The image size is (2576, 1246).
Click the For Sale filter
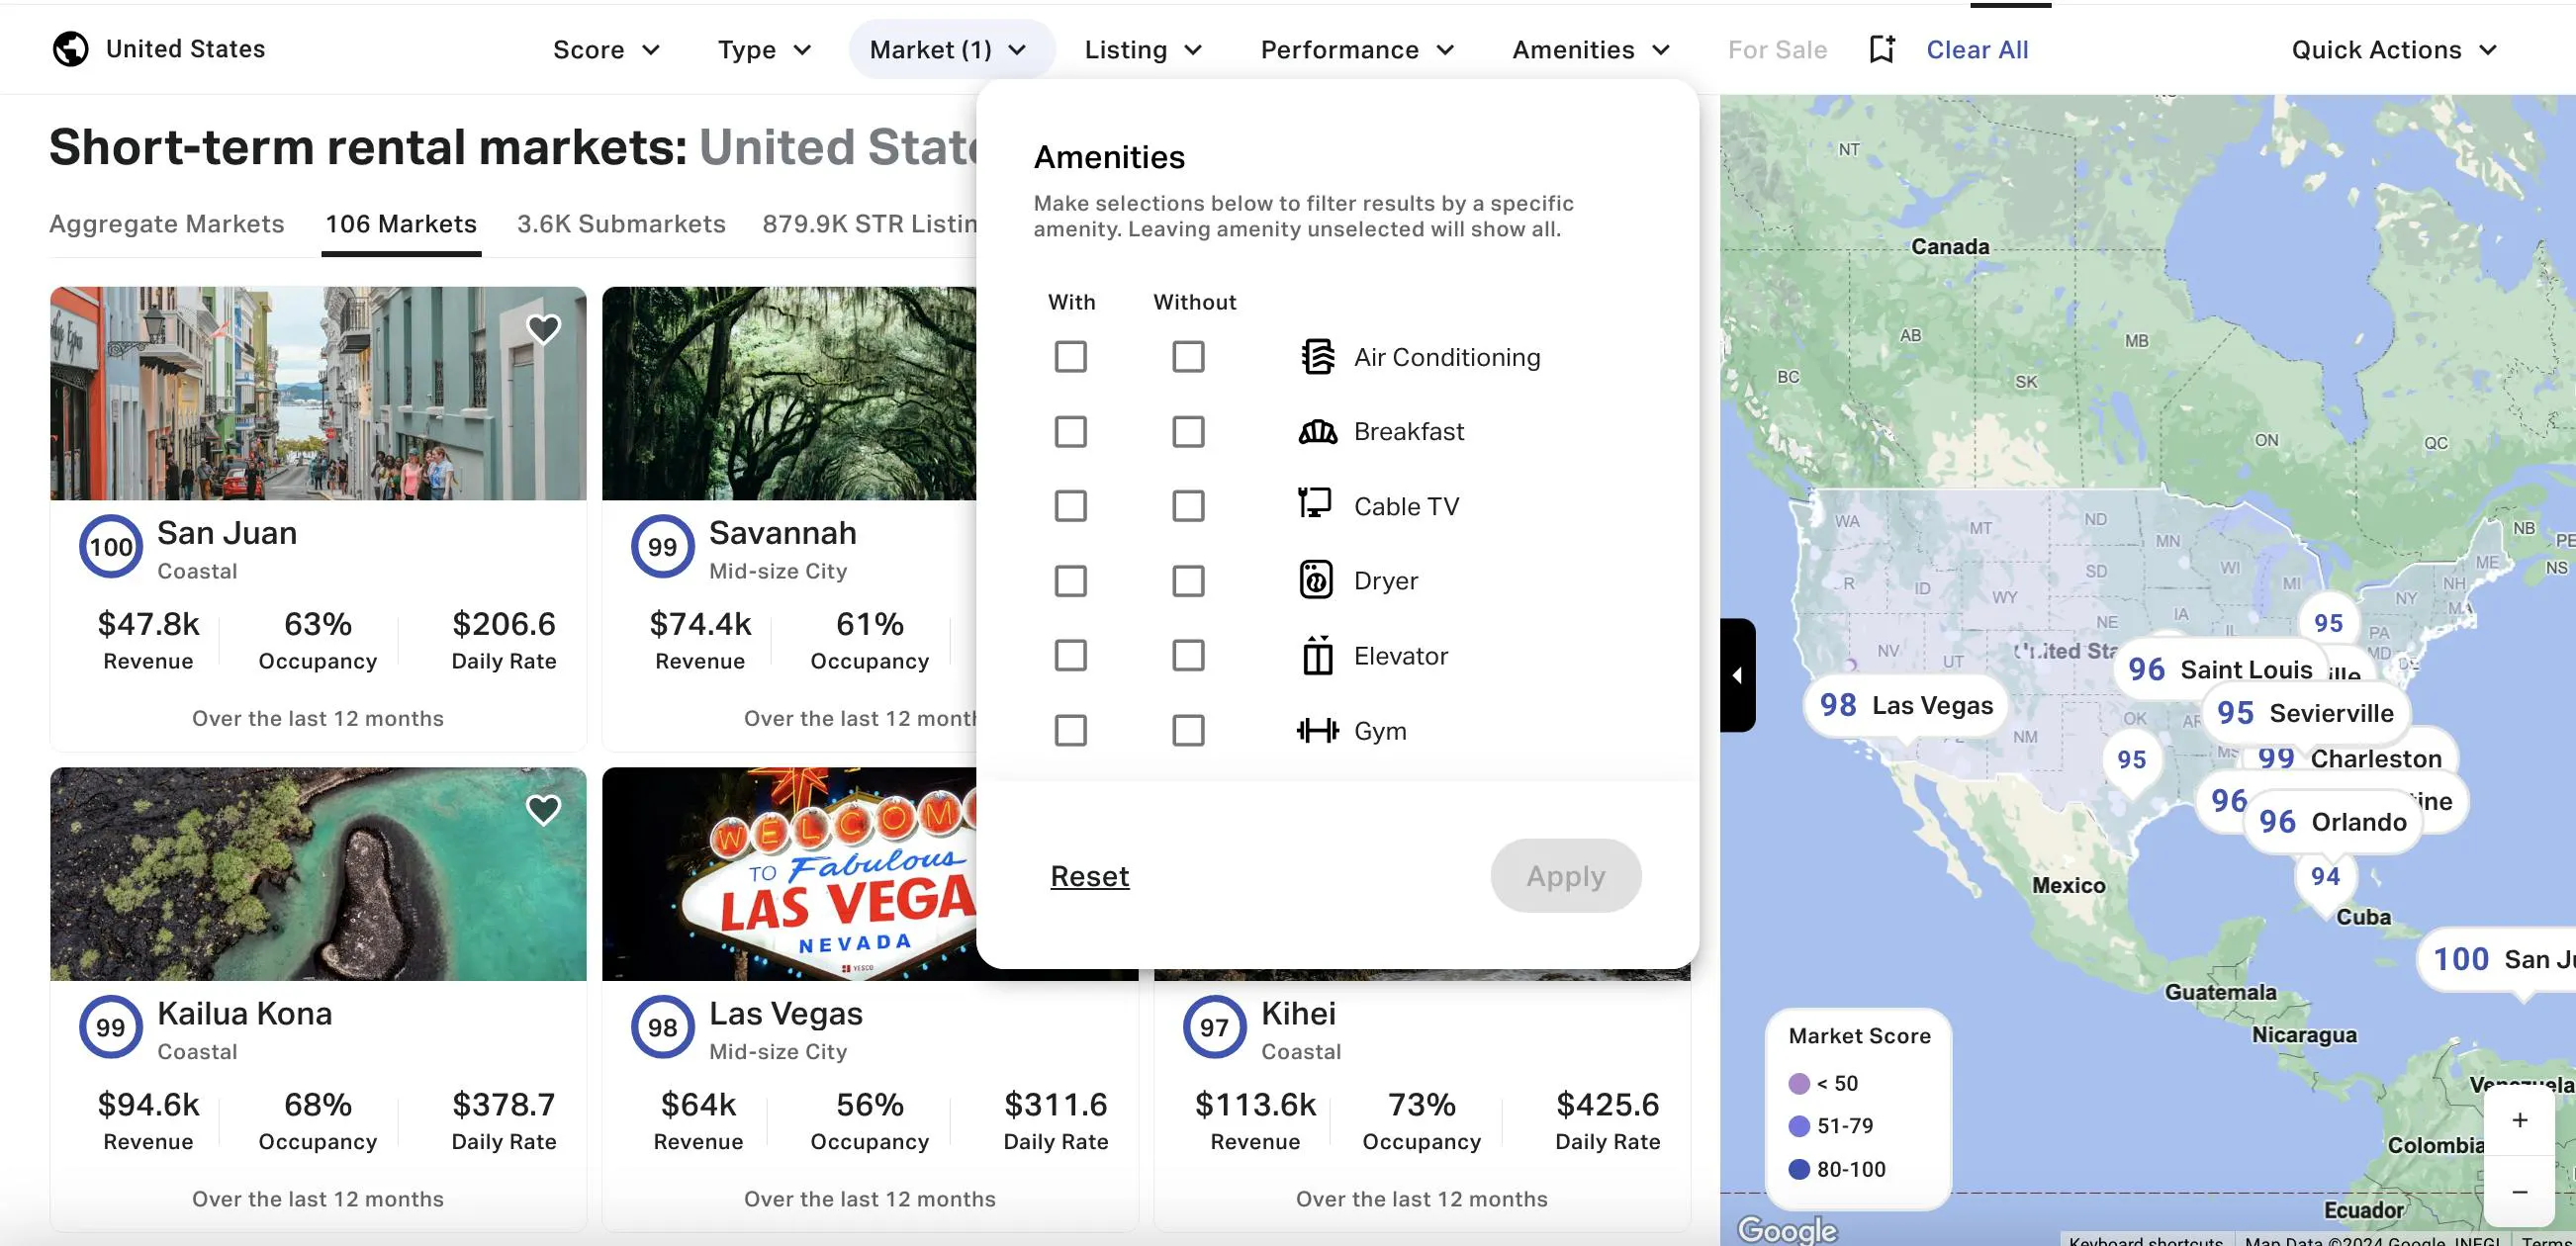tap(1777, 50)
